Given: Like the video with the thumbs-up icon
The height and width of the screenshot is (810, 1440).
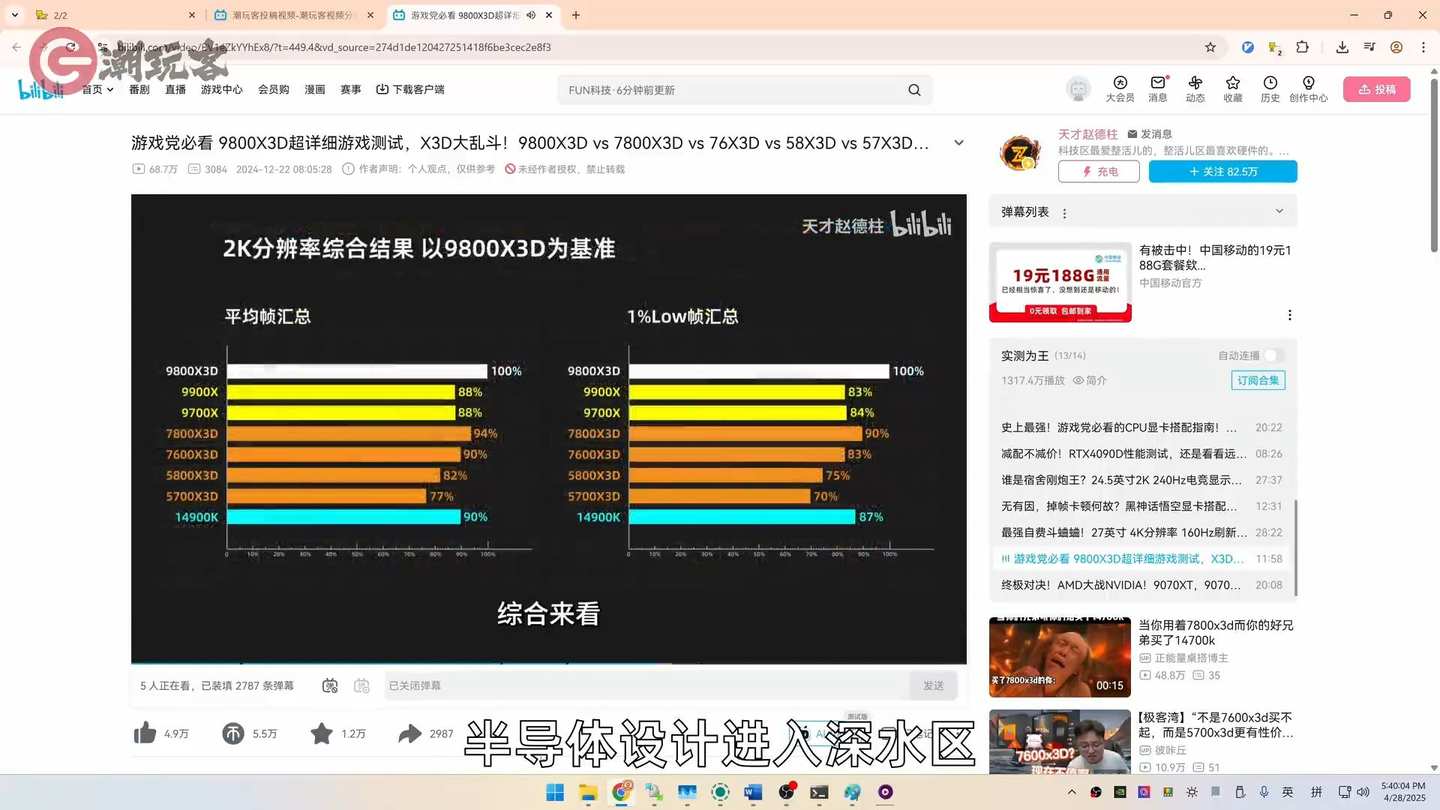Looking at the screenshot, I should (x=144, y=733).
